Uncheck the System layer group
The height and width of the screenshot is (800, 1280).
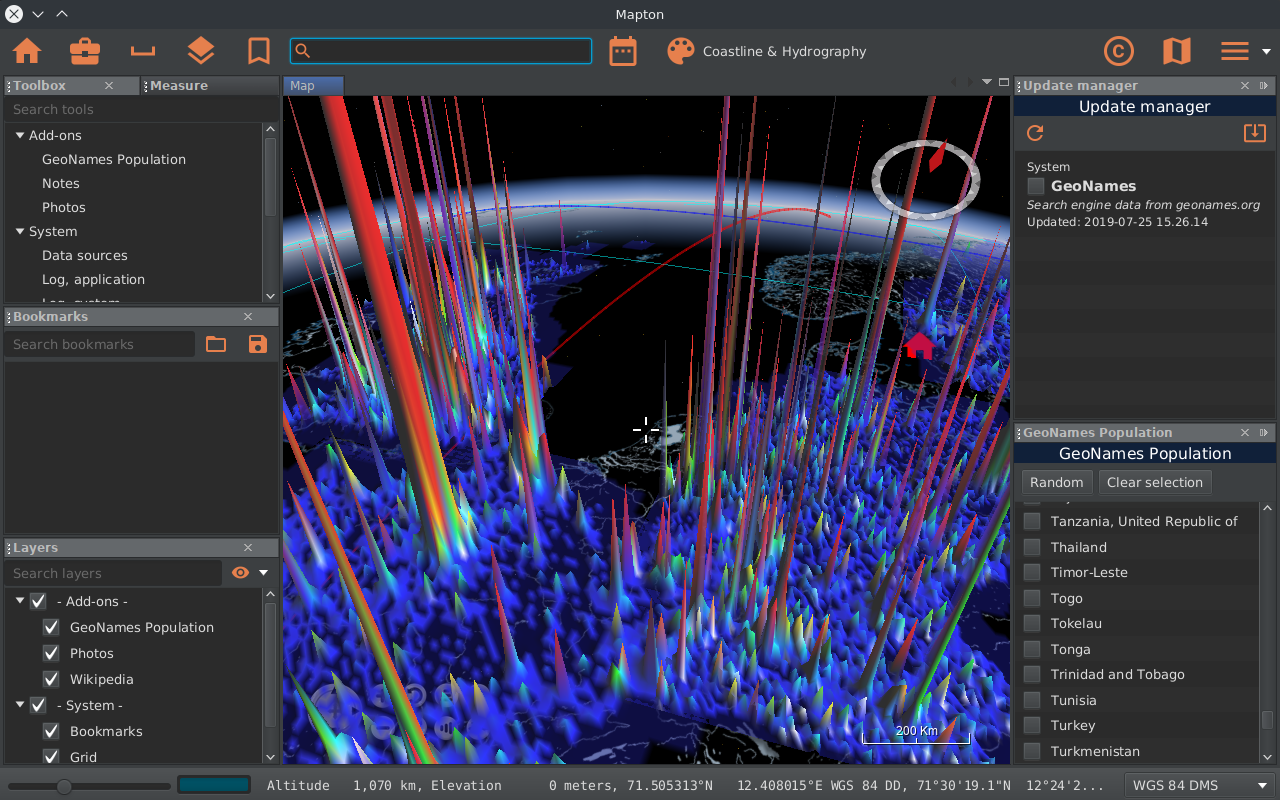coord(38,705)
